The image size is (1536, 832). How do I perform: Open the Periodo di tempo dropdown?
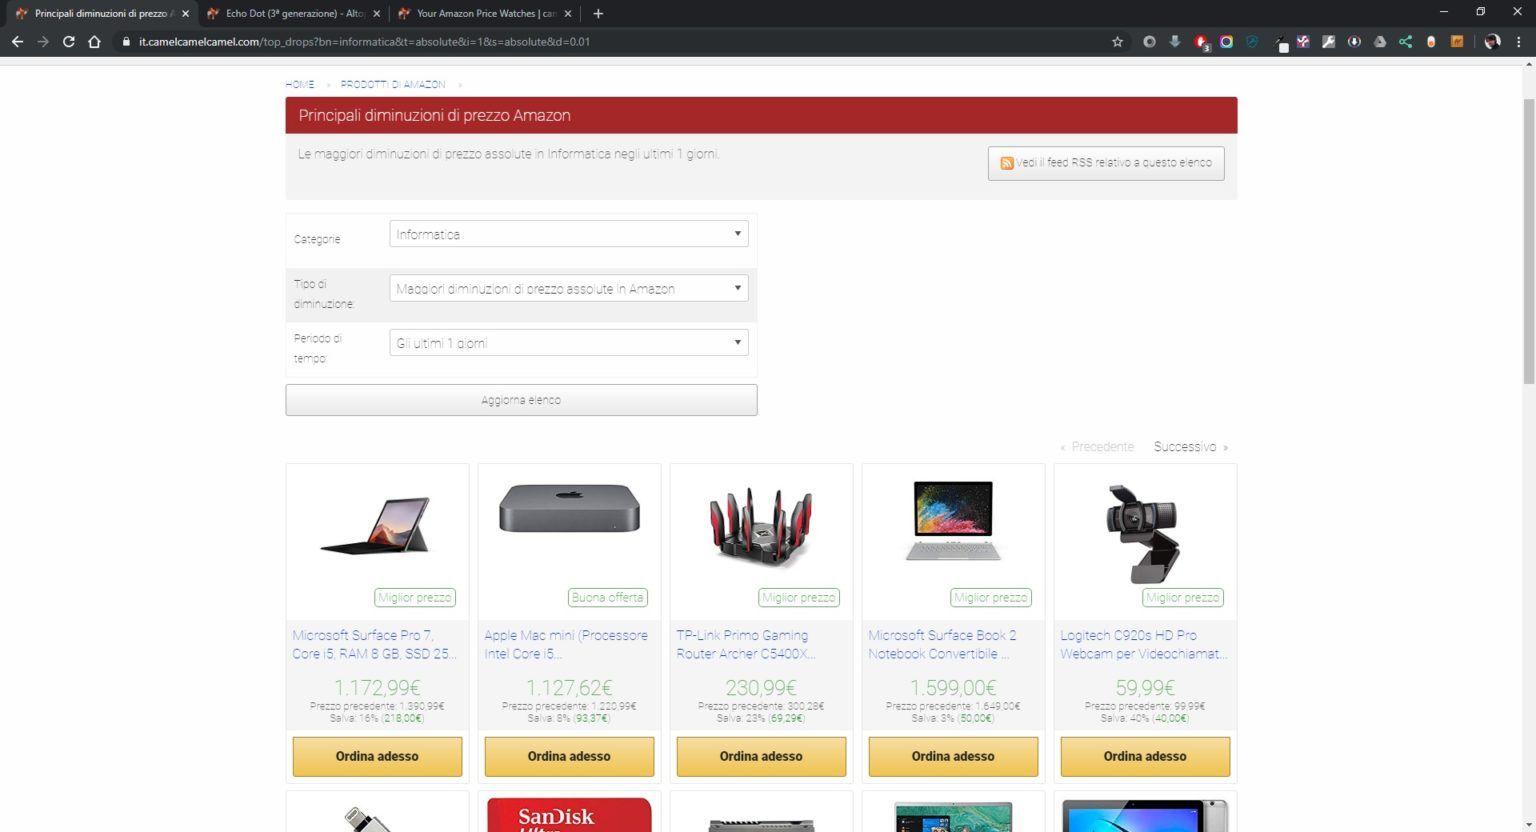(x=569, y=343)
